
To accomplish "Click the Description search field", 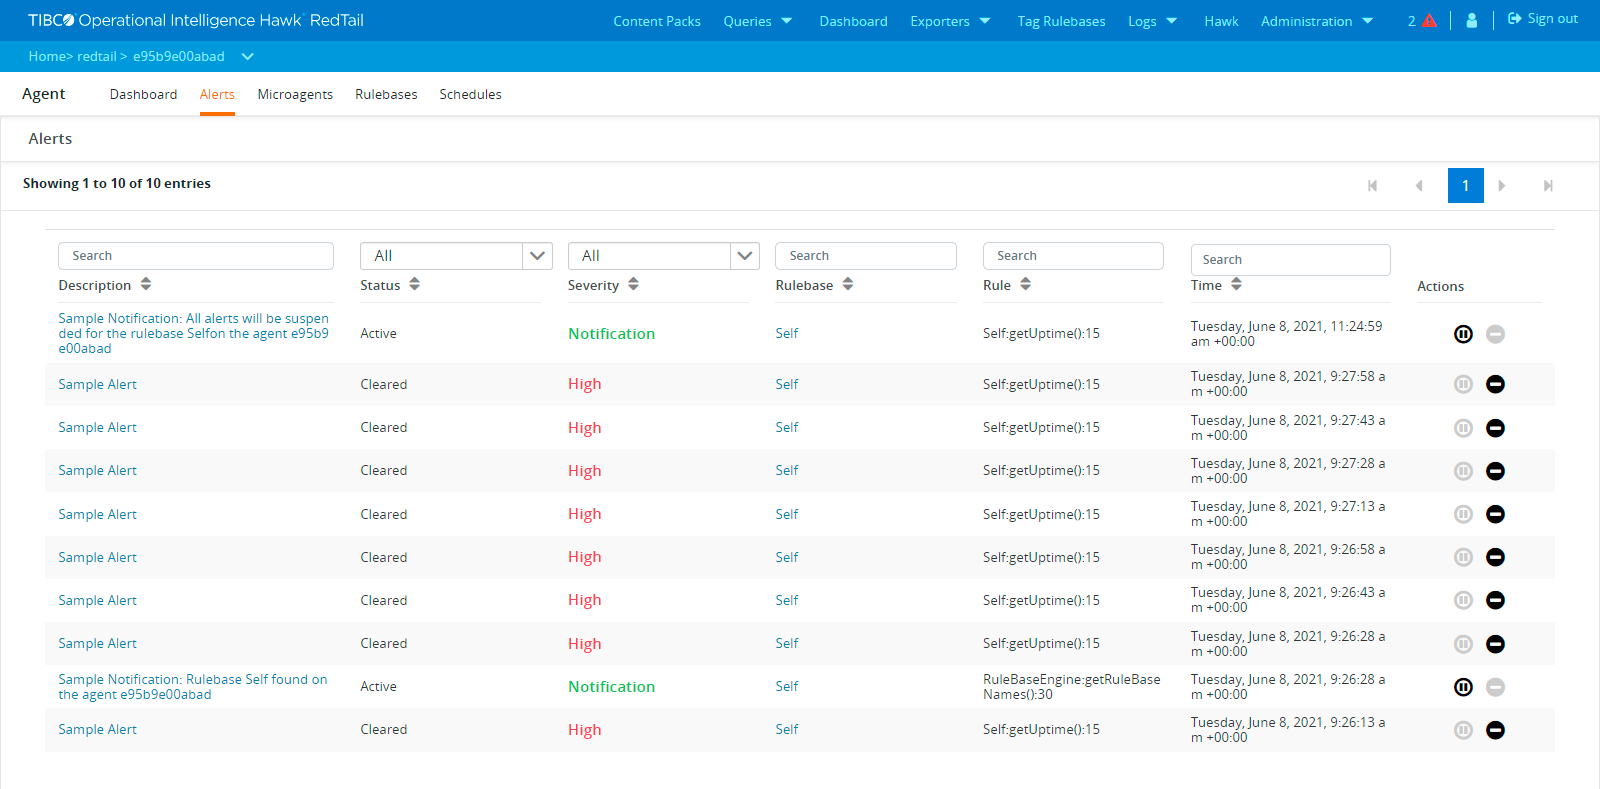I will click(196, 256).
